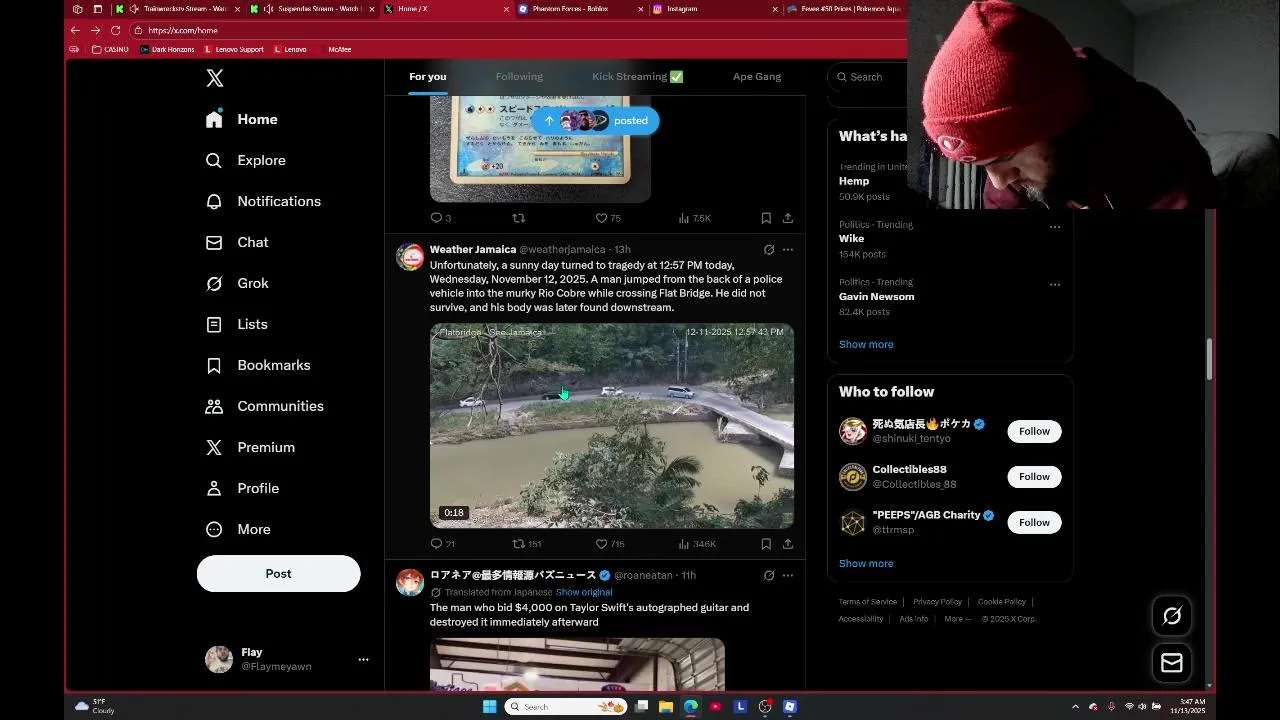Open more options on roaneatan post

coord(788,576)
